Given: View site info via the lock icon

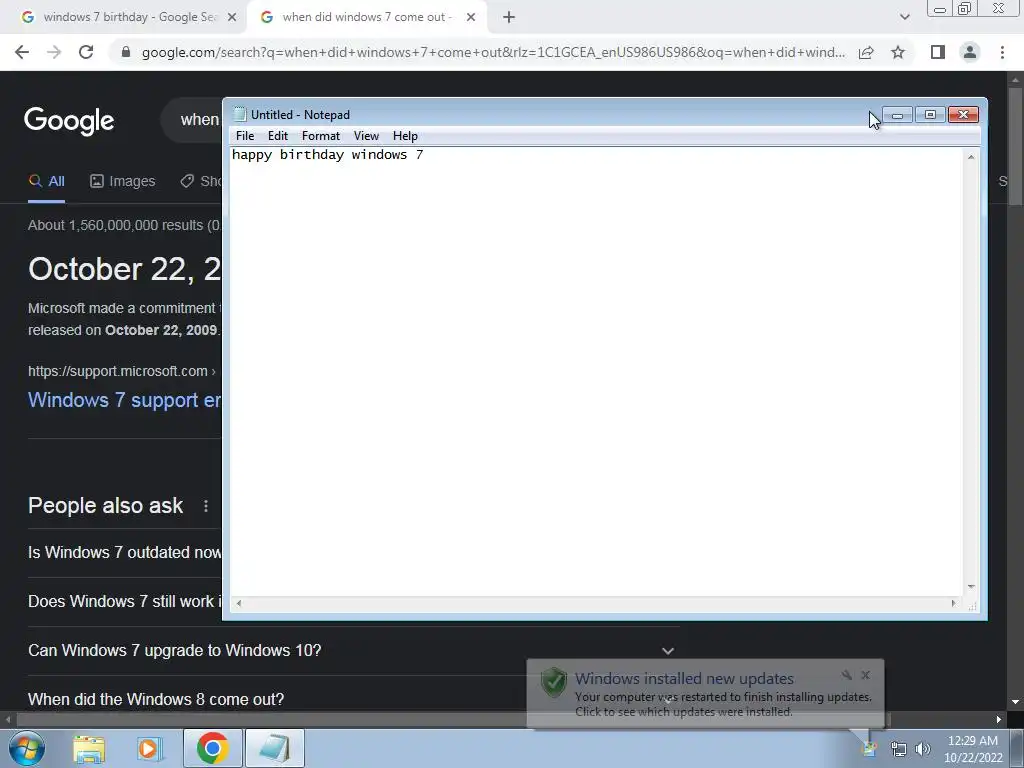Looking at the screenshot, I should pos(126,52).
